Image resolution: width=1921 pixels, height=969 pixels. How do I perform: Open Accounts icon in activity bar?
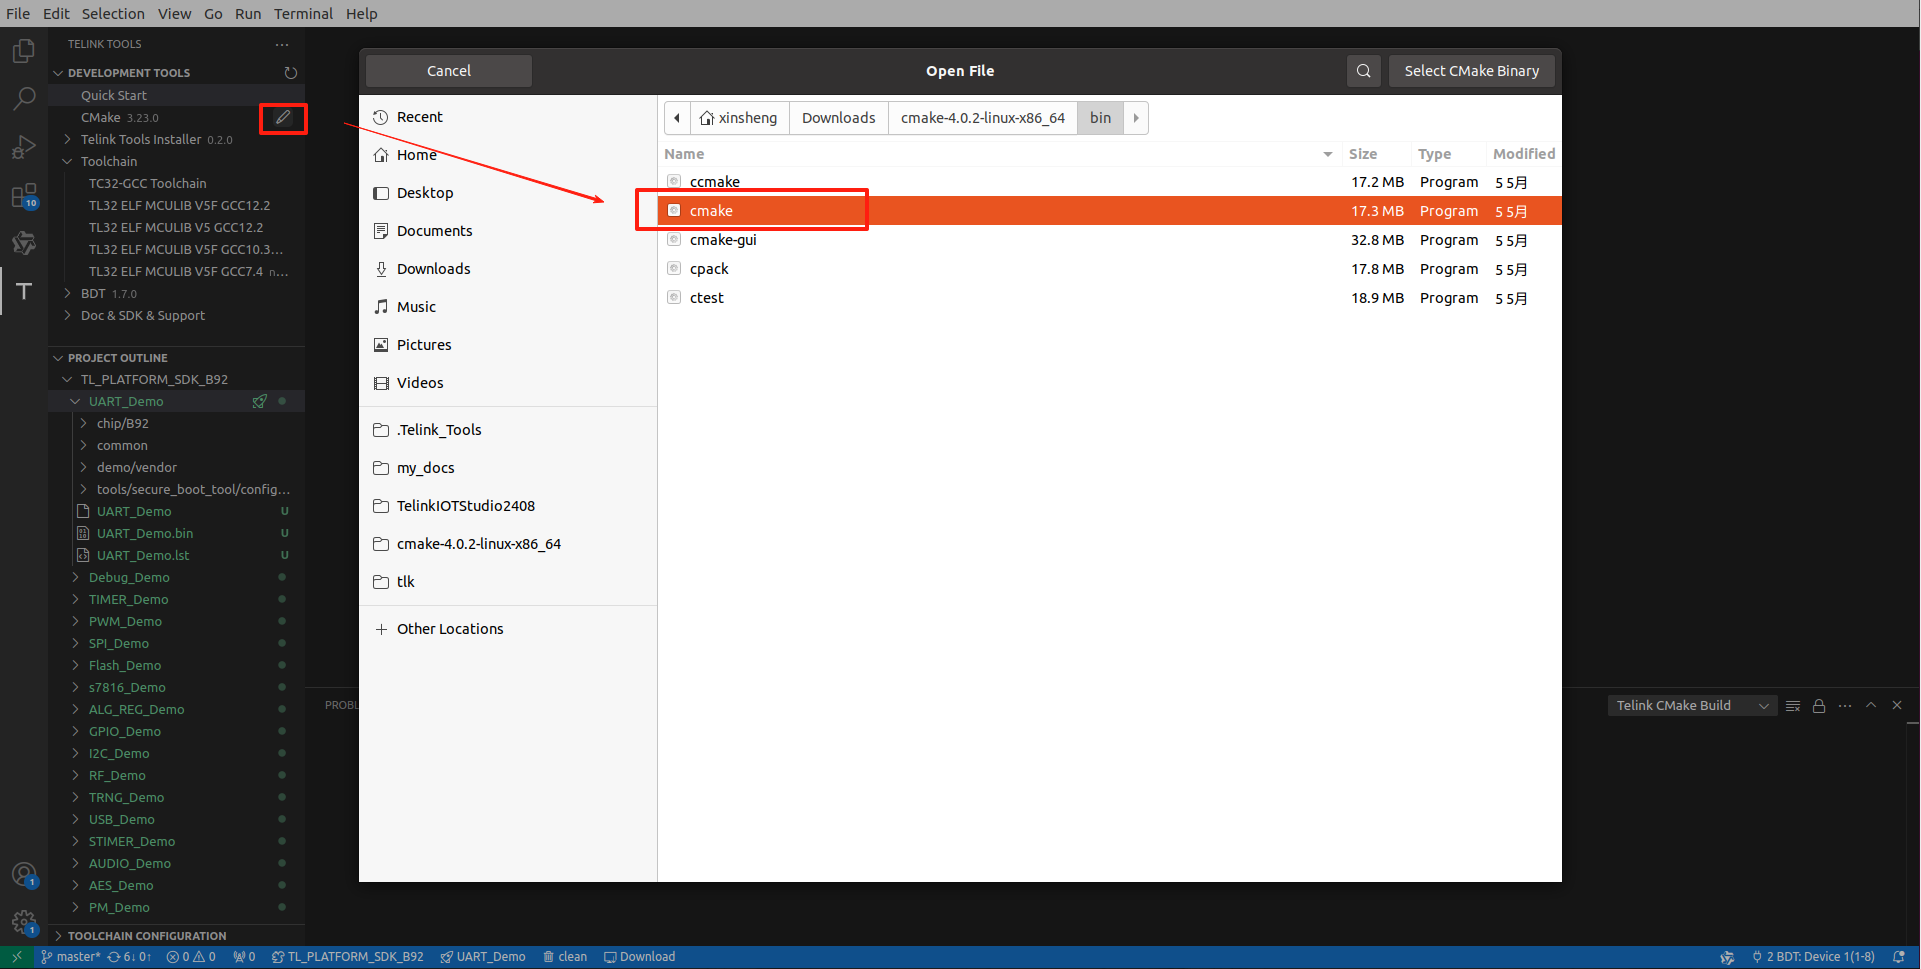coord(24,875)
